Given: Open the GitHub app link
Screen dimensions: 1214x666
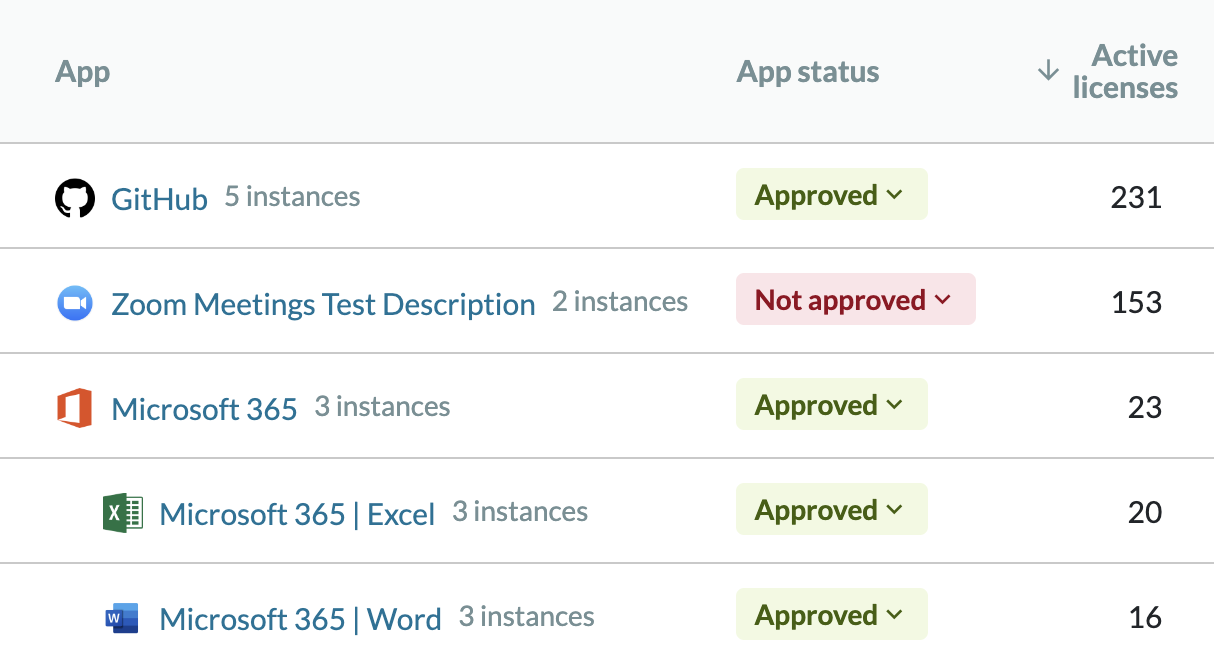Looking at the screenshot, I should [158, 198].
